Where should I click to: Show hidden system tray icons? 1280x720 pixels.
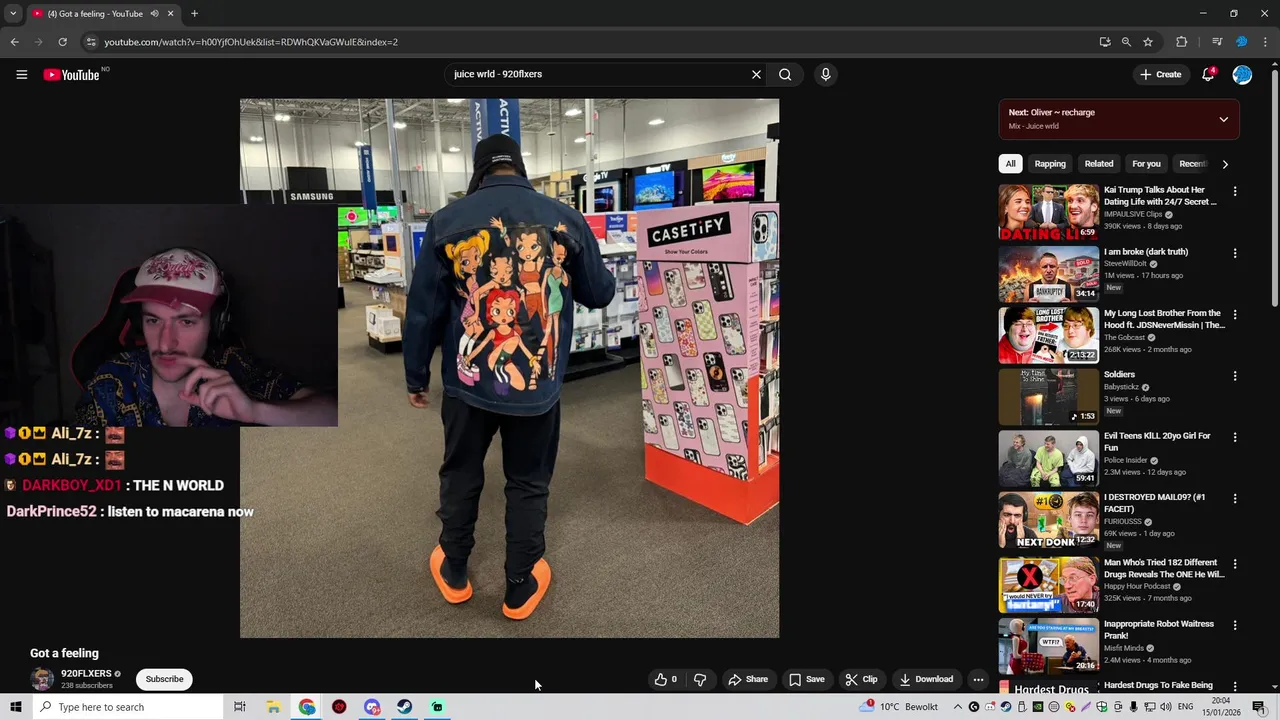958,707
